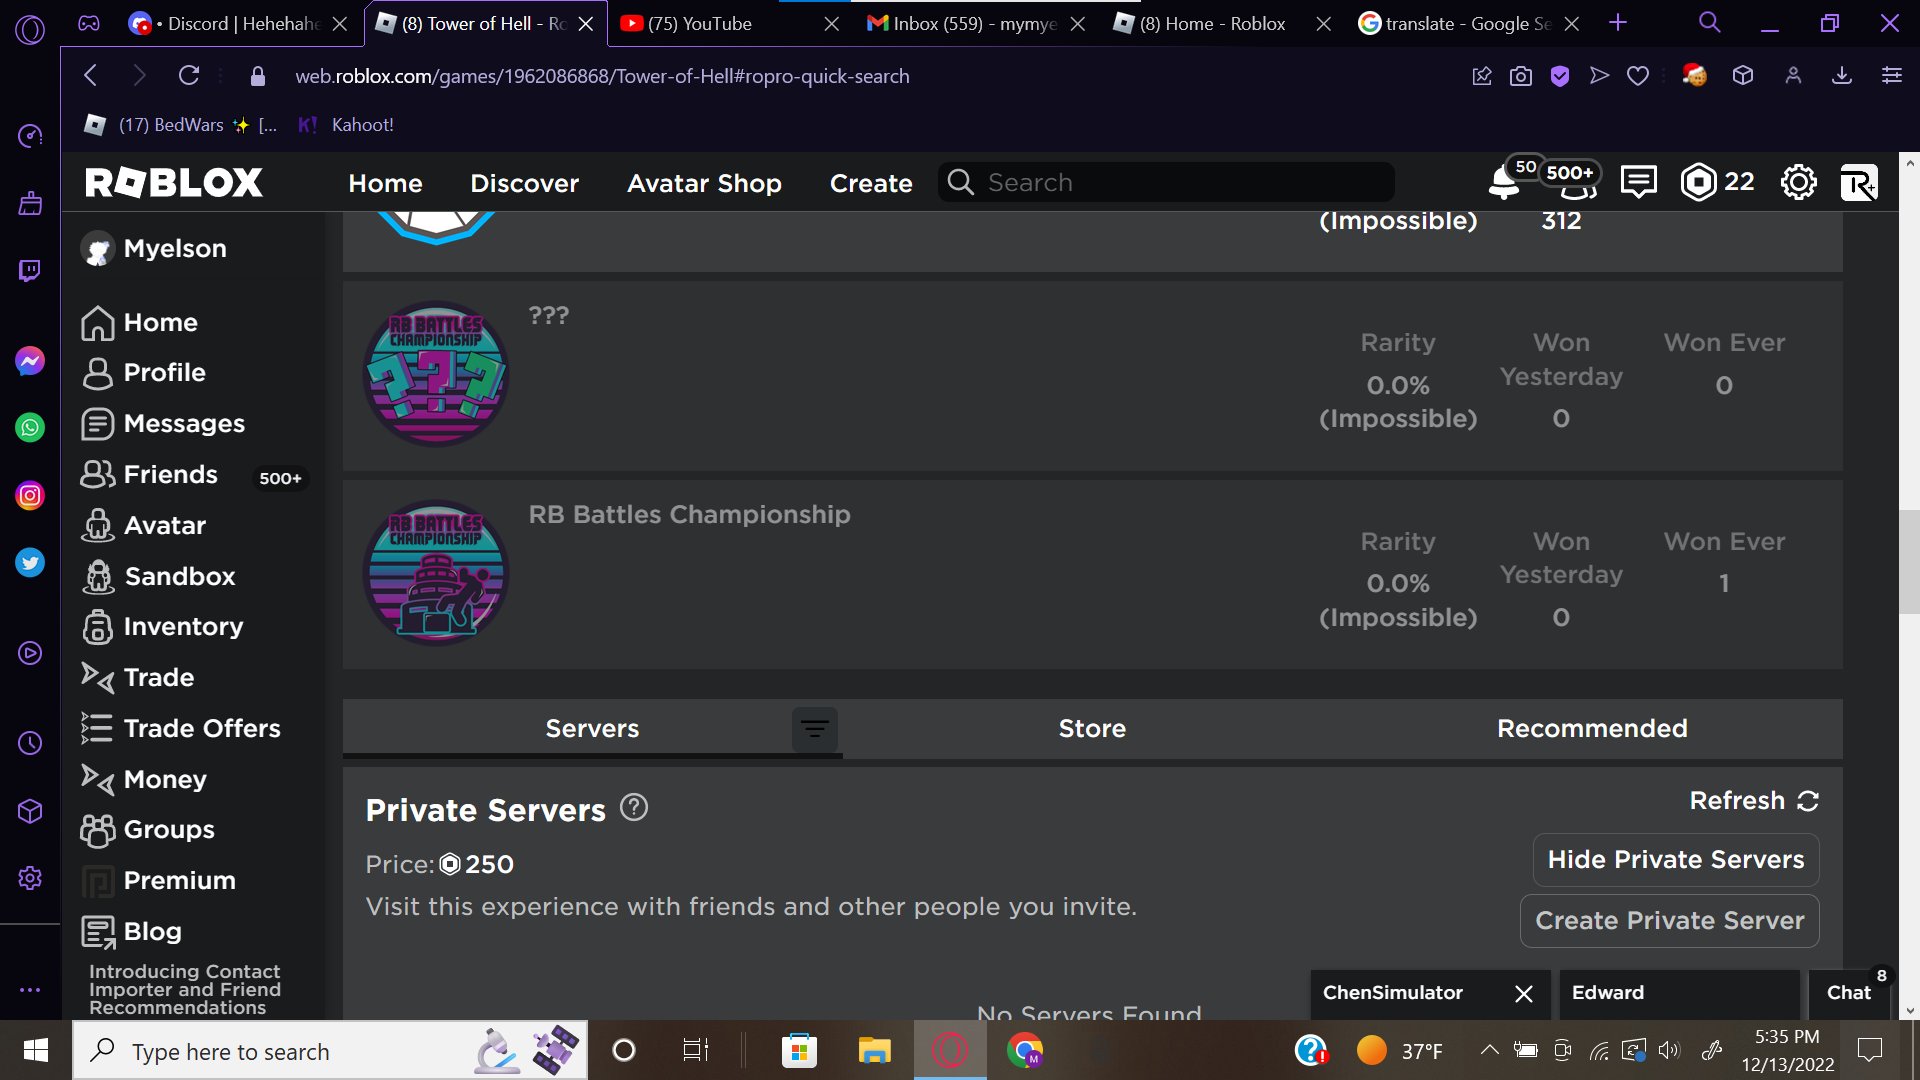This screenshot has width=1920, height=1080.
Task: Switch to the Store tab
Action: [1092, 729]
